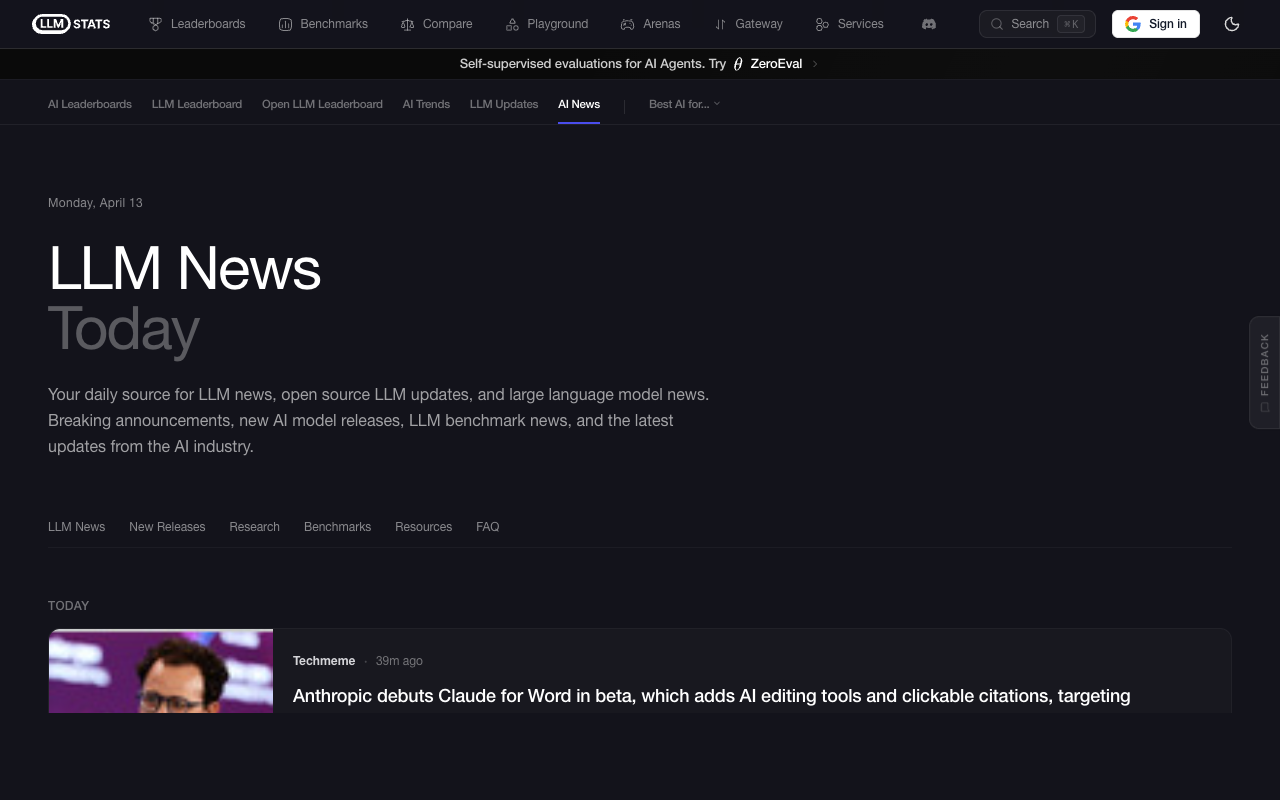1280x800 pixels.
Task: Click the Benchmarks chart icon
Action: coord(285,24)
